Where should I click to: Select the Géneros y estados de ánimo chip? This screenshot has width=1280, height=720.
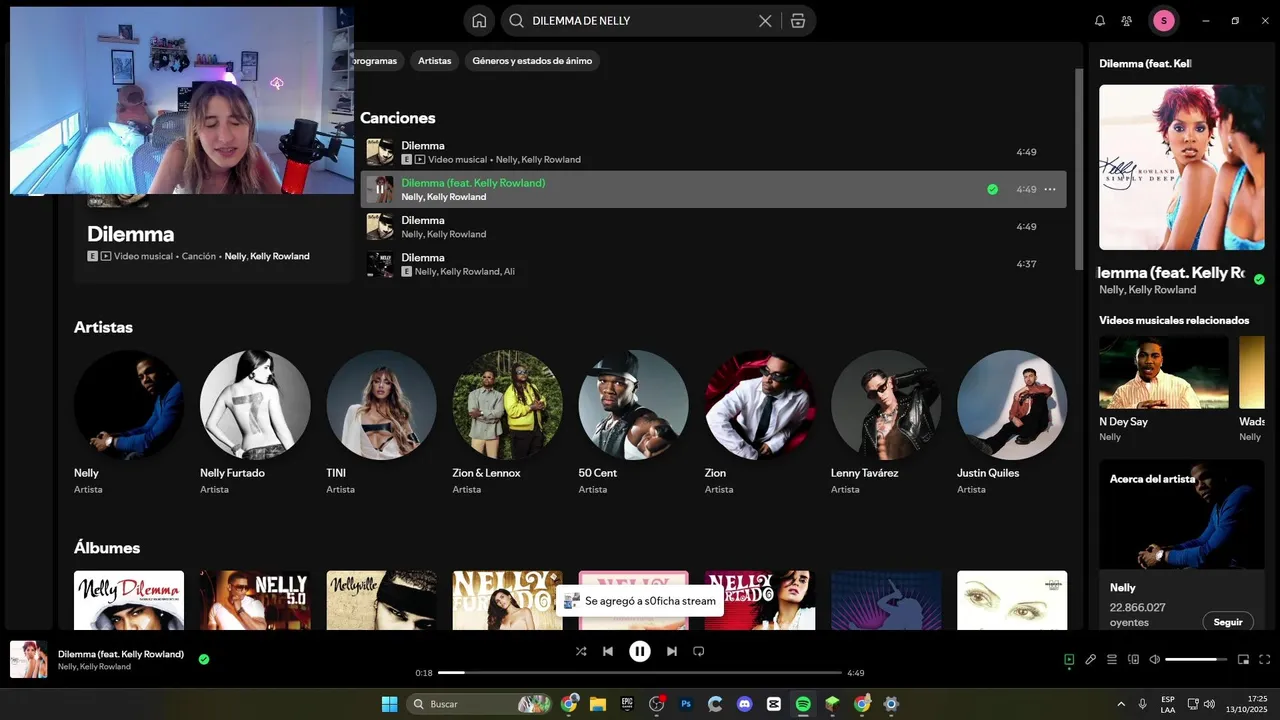click(532, 61)
